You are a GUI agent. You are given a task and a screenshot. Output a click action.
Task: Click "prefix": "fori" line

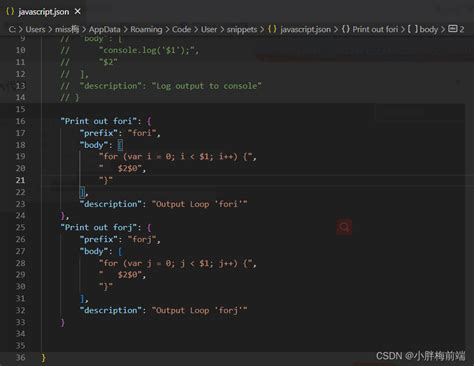click(120, 133)
